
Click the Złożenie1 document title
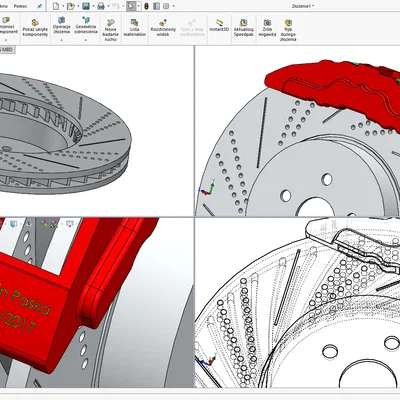tap(302, 6)
